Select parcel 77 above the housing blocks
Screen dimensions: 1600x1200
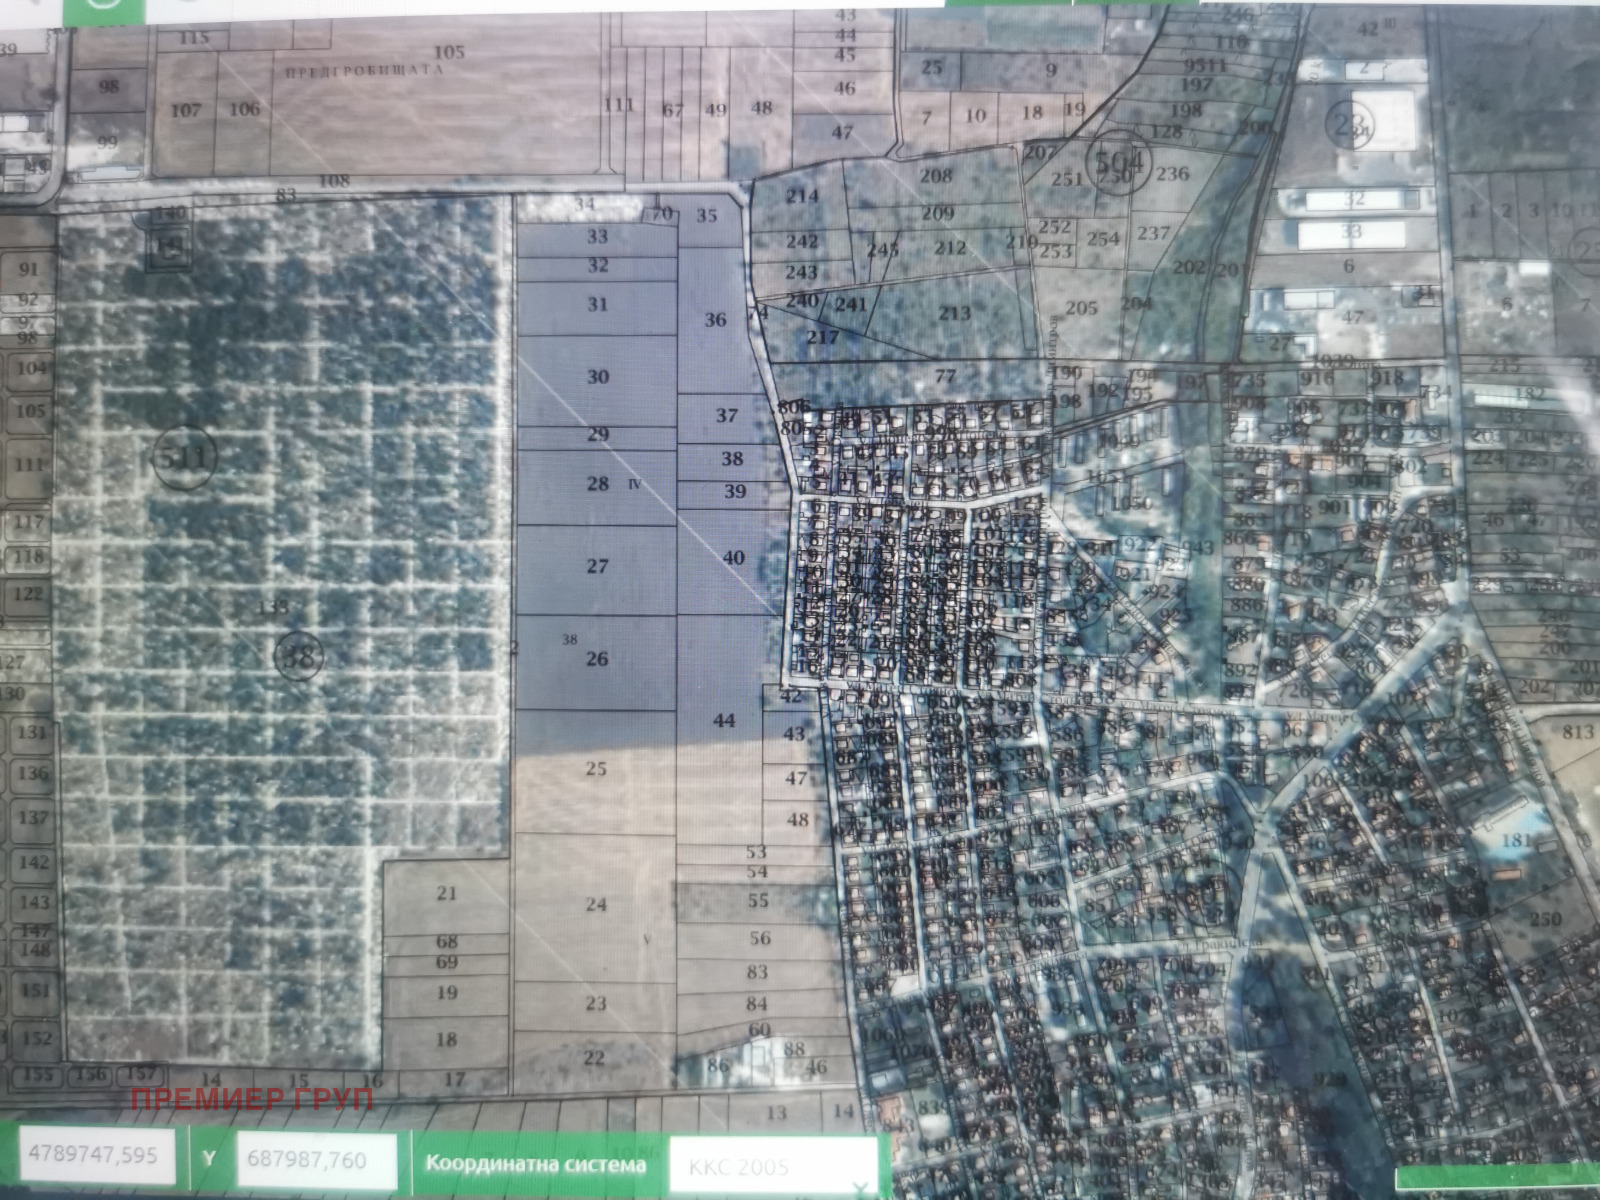tap(945, 377)
